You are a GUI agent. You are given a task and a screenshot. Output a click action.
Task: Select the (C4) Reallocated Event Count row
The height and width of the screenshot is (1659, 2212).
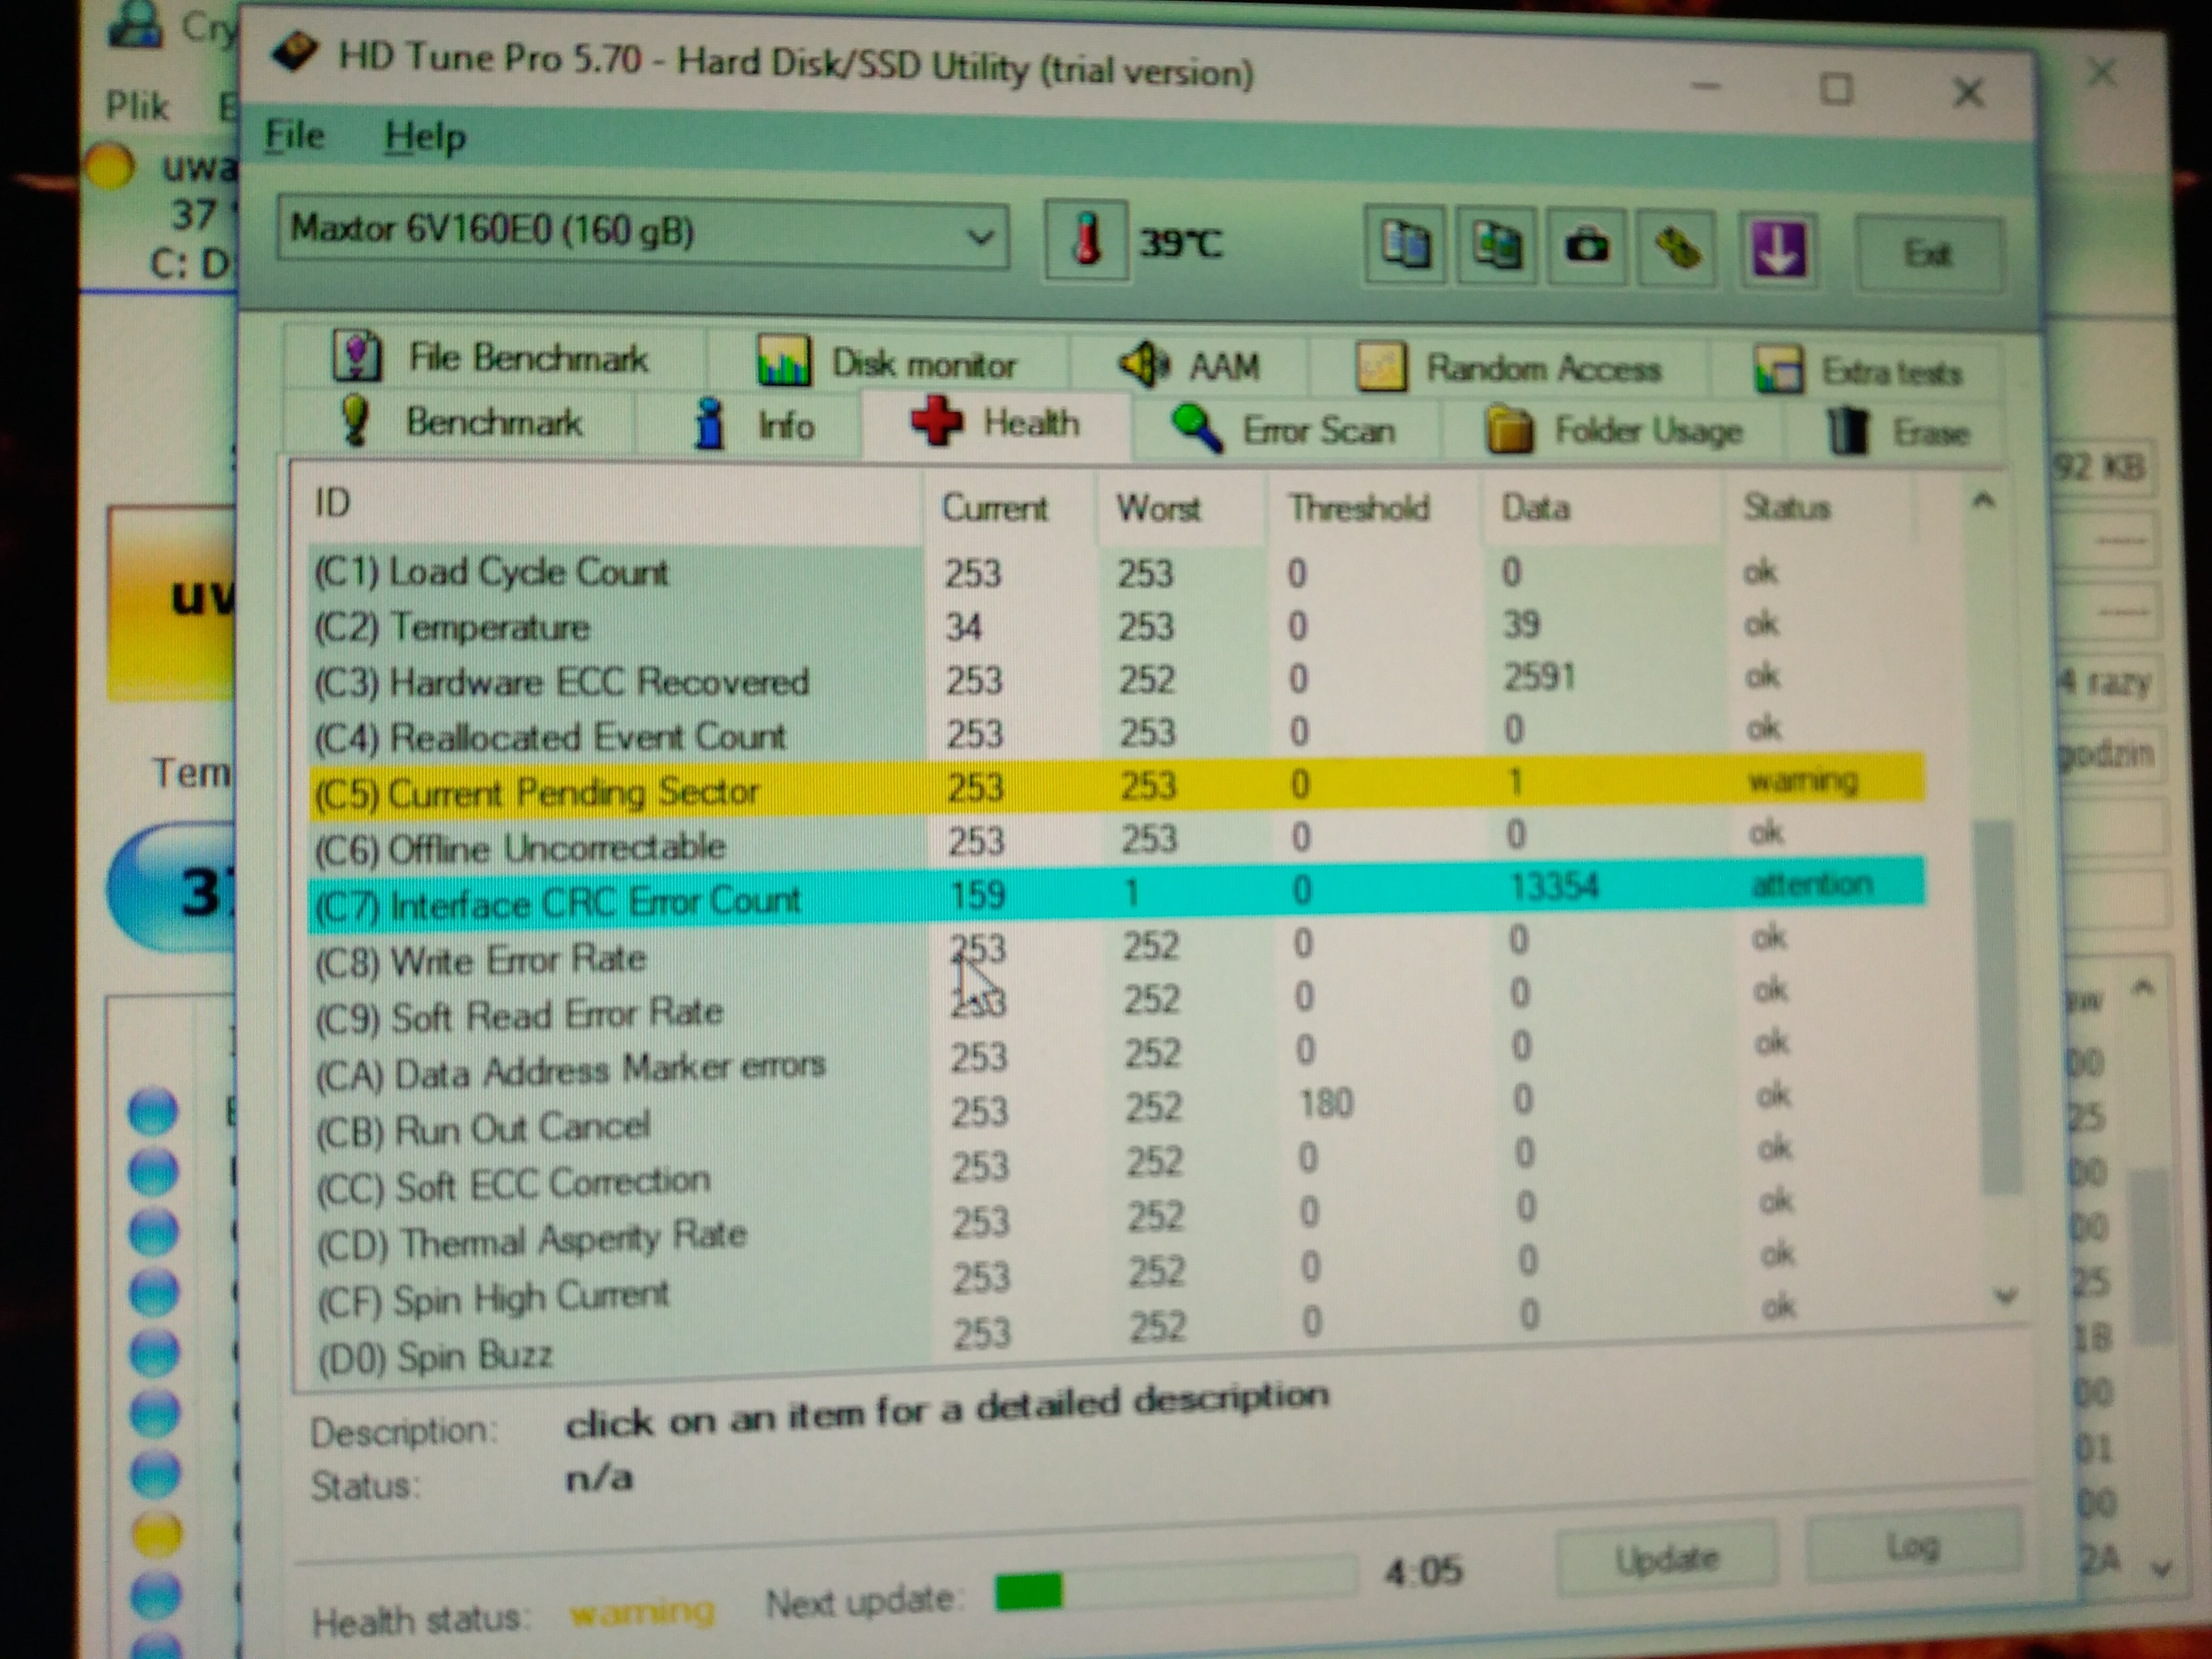click(1113, 734)
